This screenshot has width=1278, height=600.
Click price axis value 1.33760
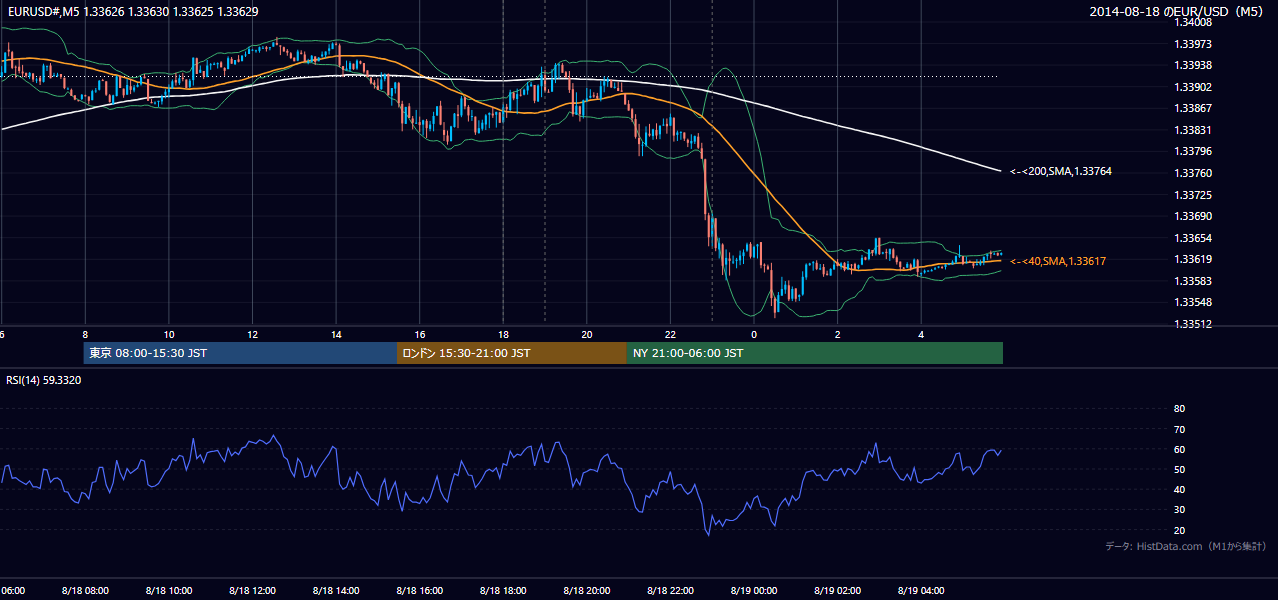click(x=1193, y=173)
